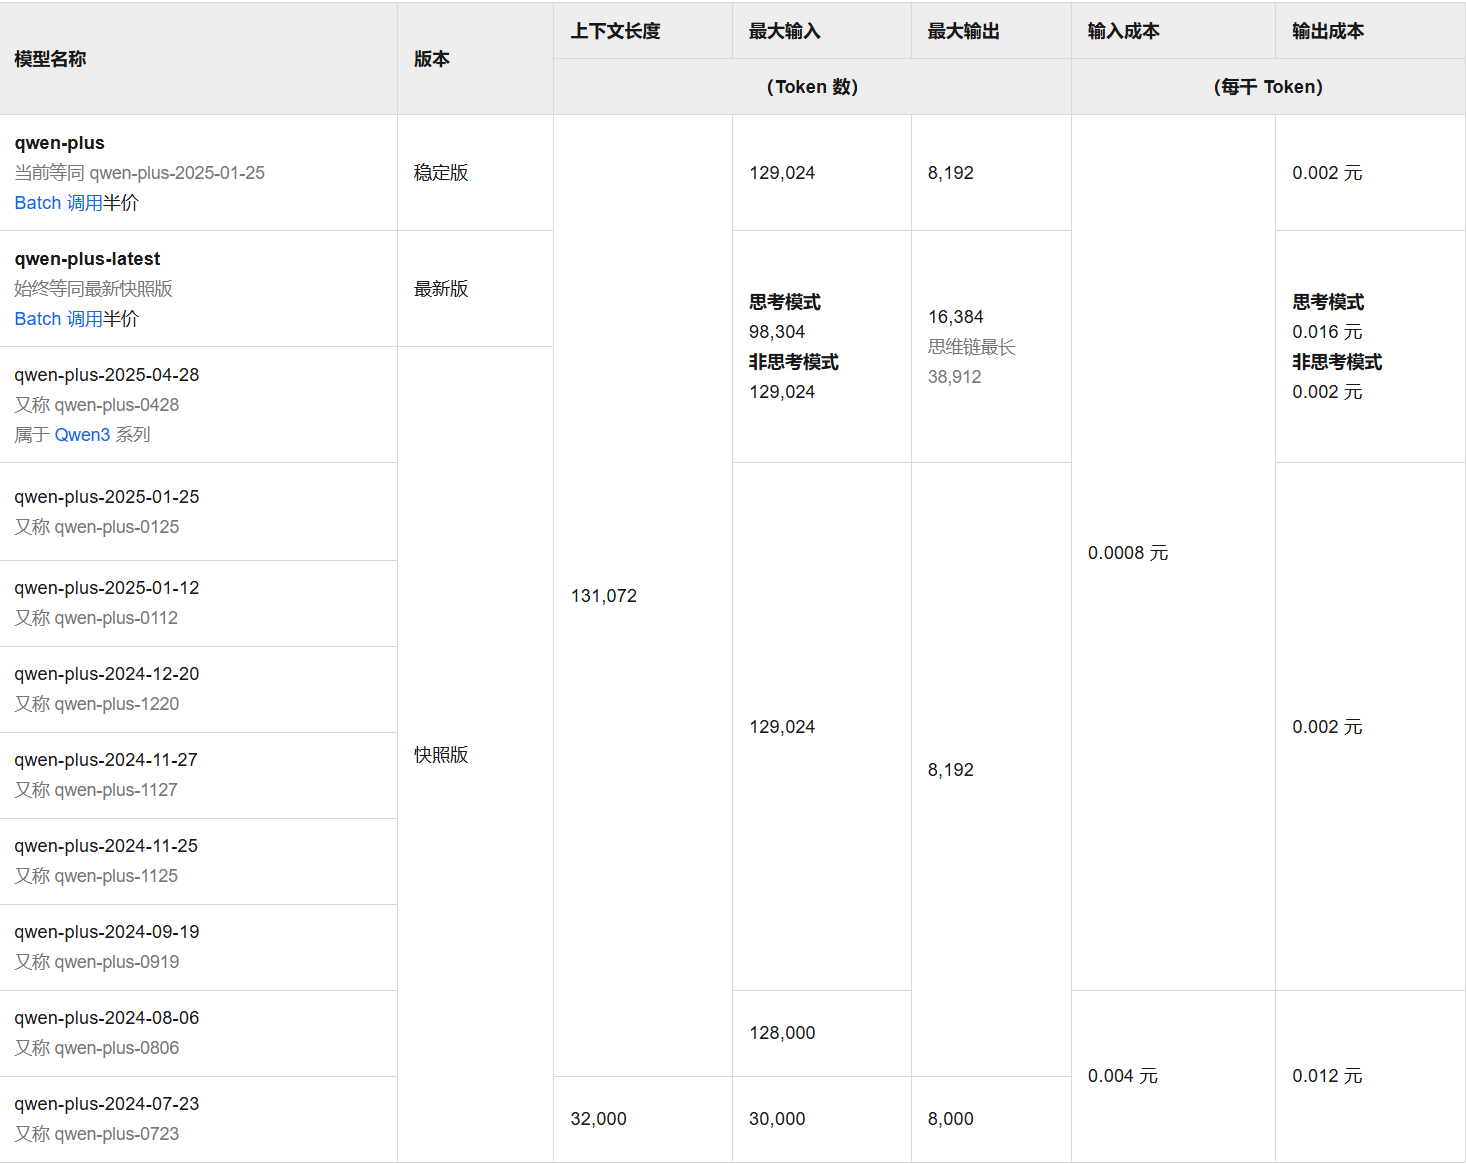Select the alias 又称 qwen-plus-0428
Viewport: 1466px width, 1164px height.
[97, 405]
